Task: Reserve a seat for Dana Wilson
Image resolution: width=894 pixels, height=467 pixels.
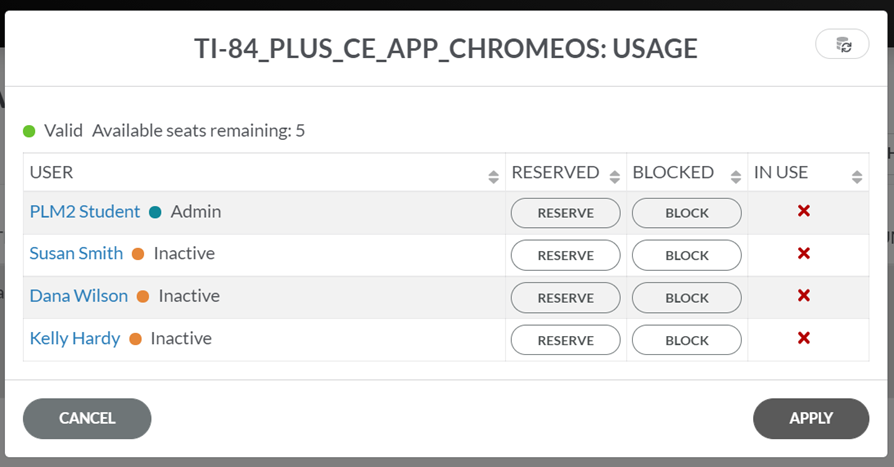Action: coord(565,298)
